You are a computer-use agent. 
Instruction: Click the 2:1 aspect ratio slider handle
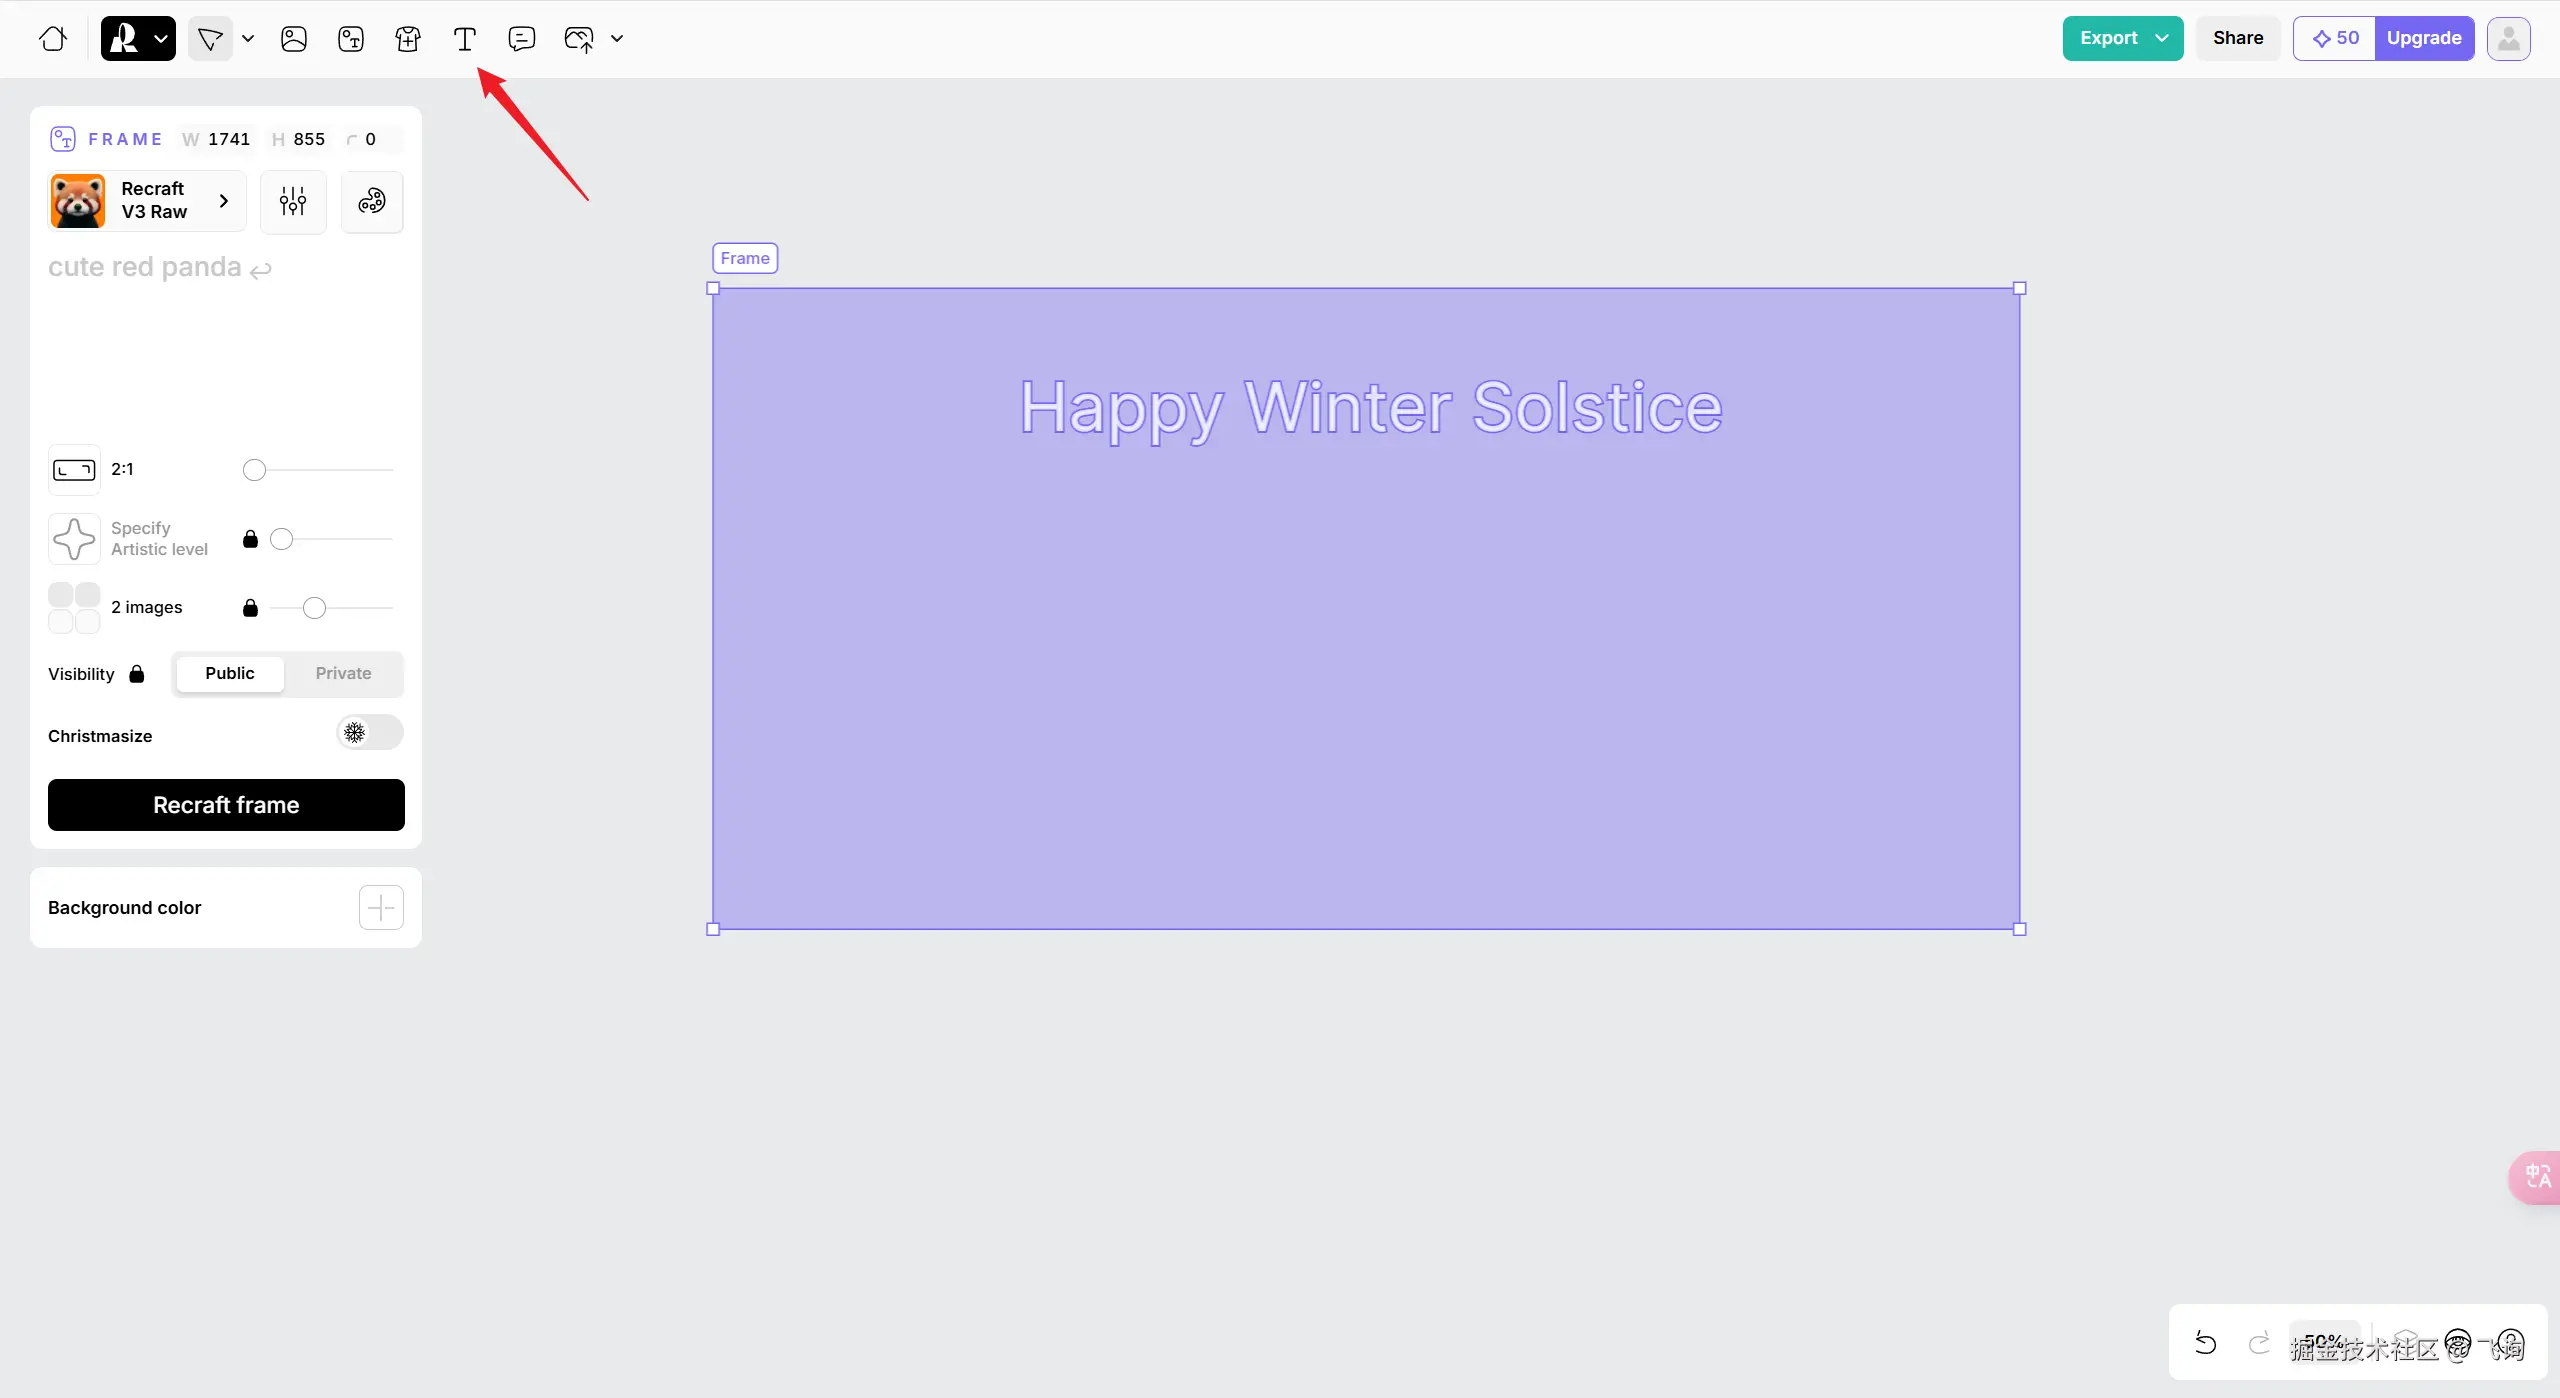pyautogui.click(x=255, y=470)
